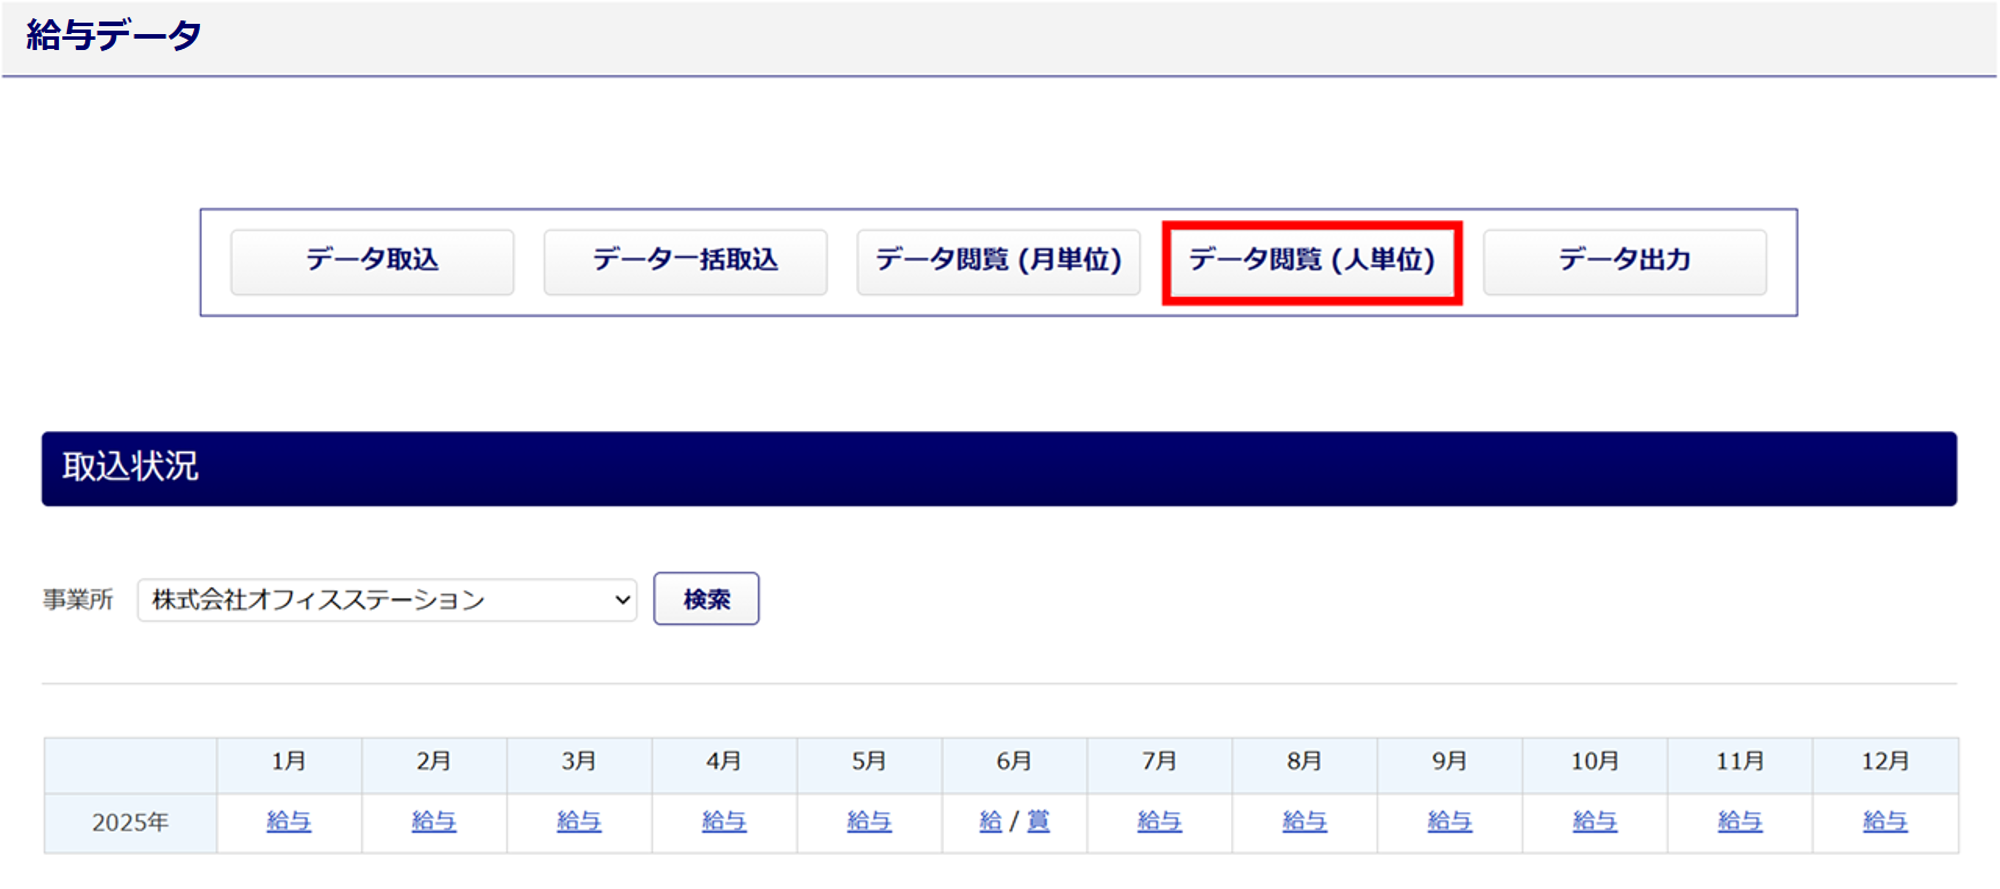Click the 給 link under 6月
The height and width of the screenshot is (889, 2000).
tap(990, 821)
